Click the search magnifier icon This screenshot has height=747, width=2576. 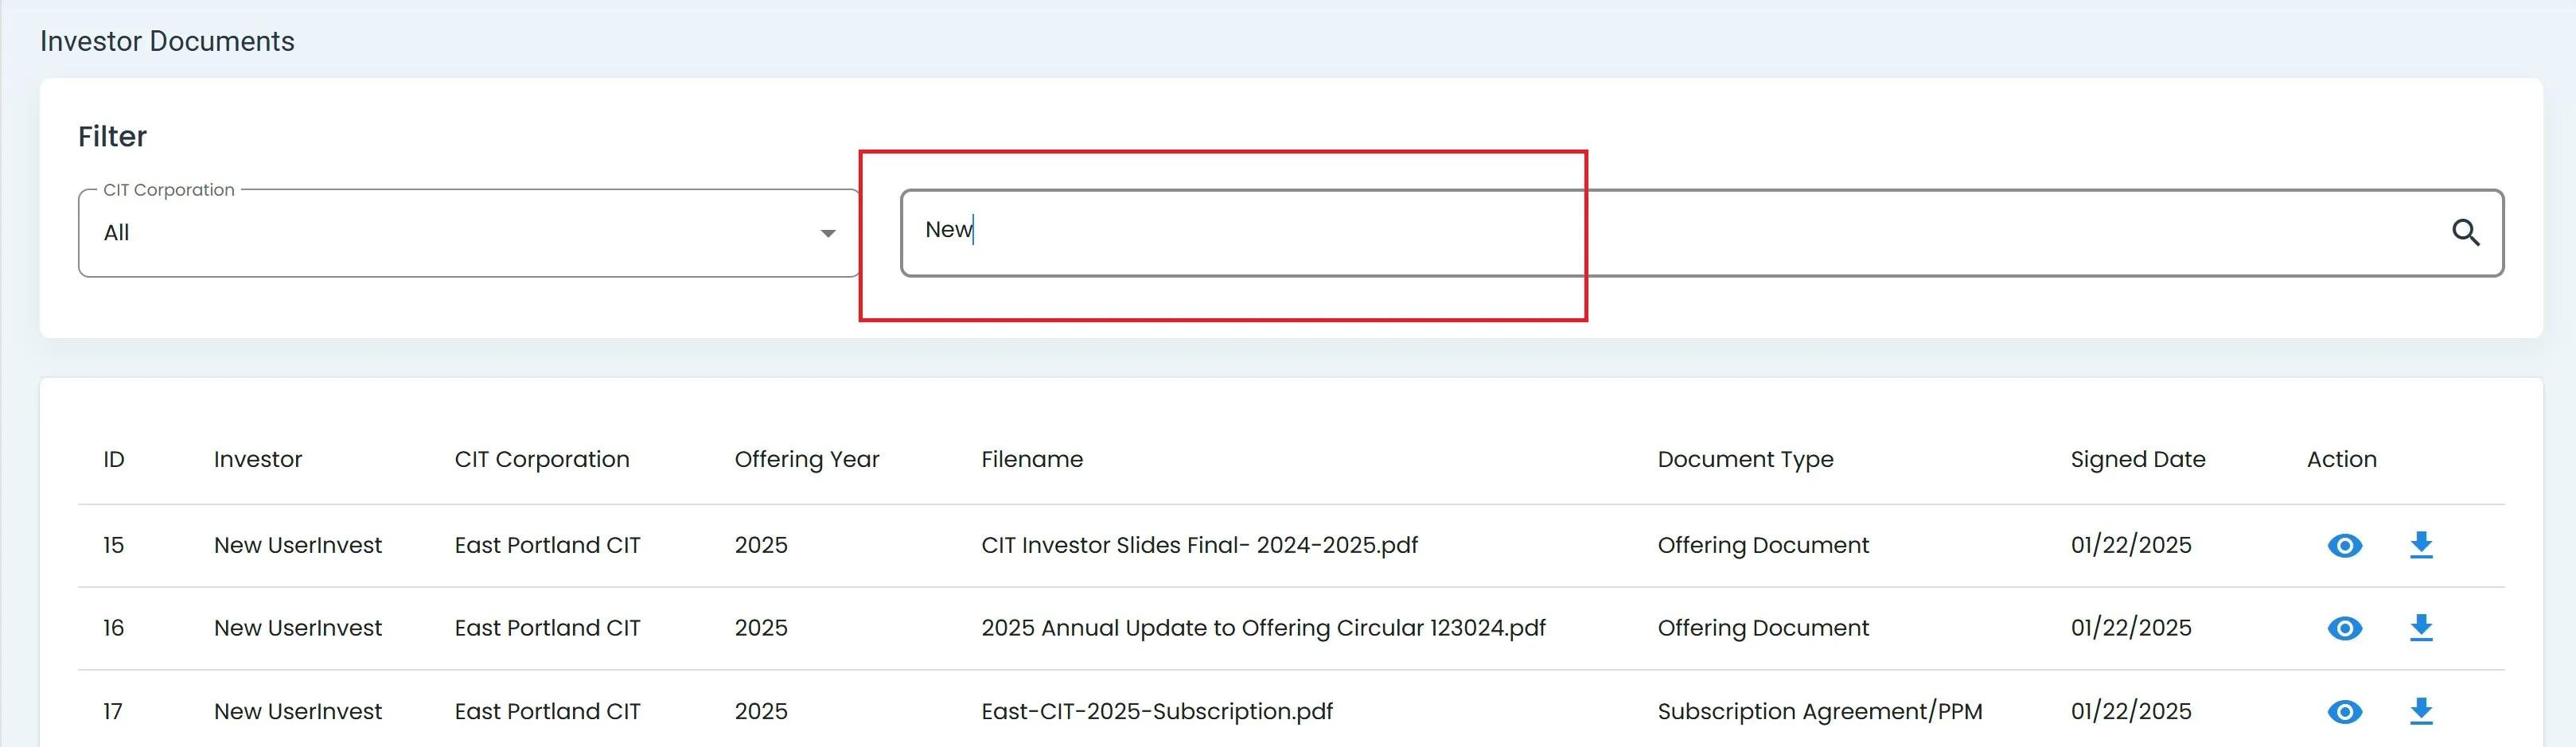click(x=2465, y=233)
